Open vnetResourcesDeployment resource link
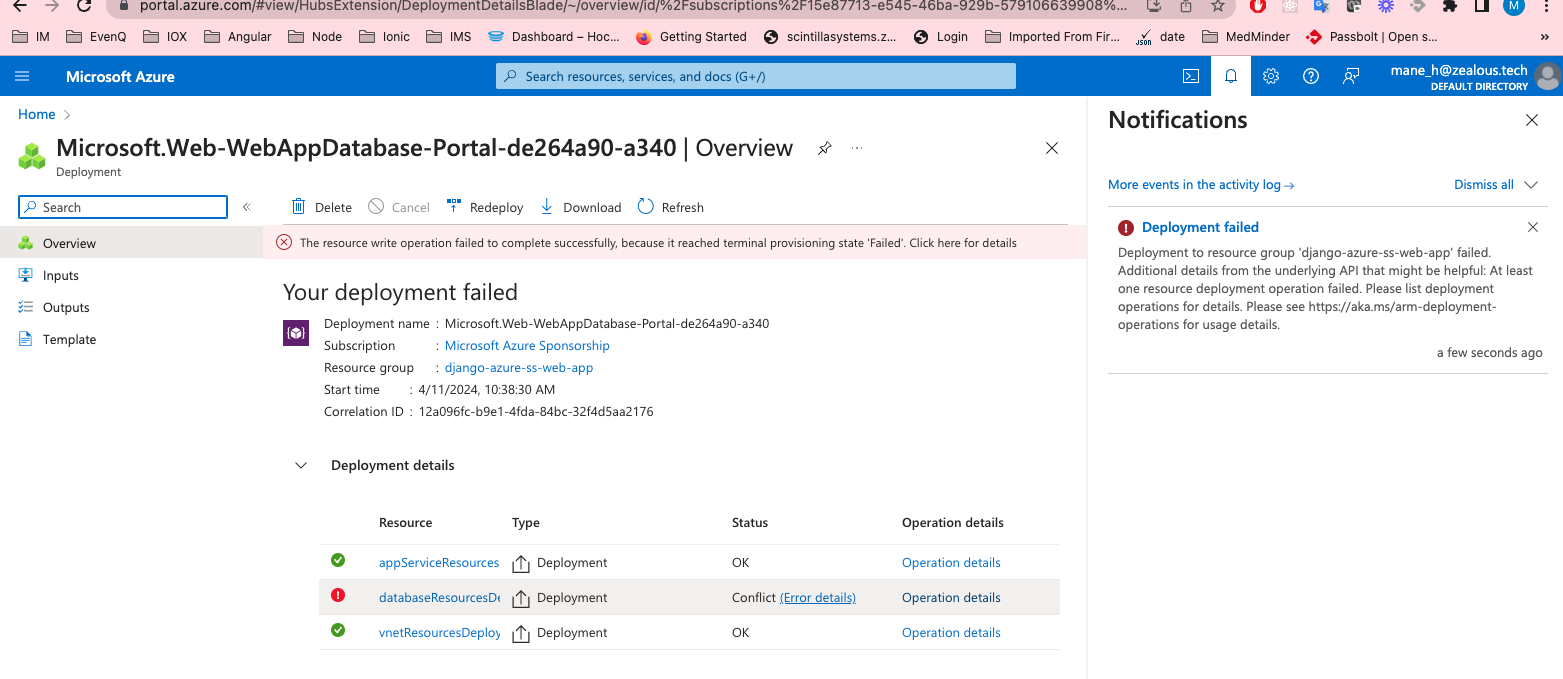Viewport: 1563px width, 679px height. (439, 633)
